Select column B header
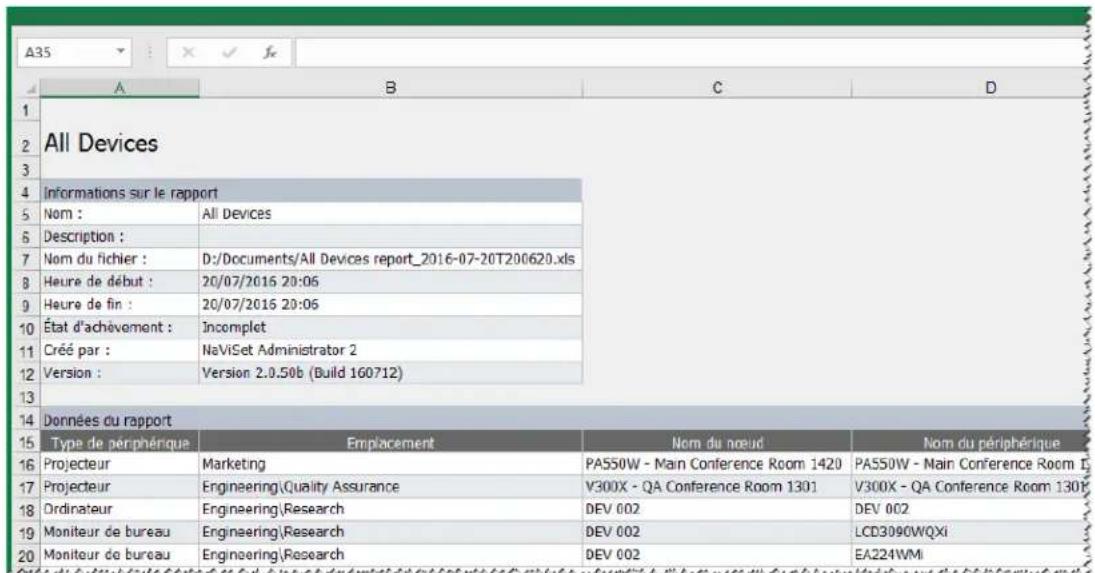Image resolution: width=1095 pixels, height=573 pixels. (x=390, y=89)
